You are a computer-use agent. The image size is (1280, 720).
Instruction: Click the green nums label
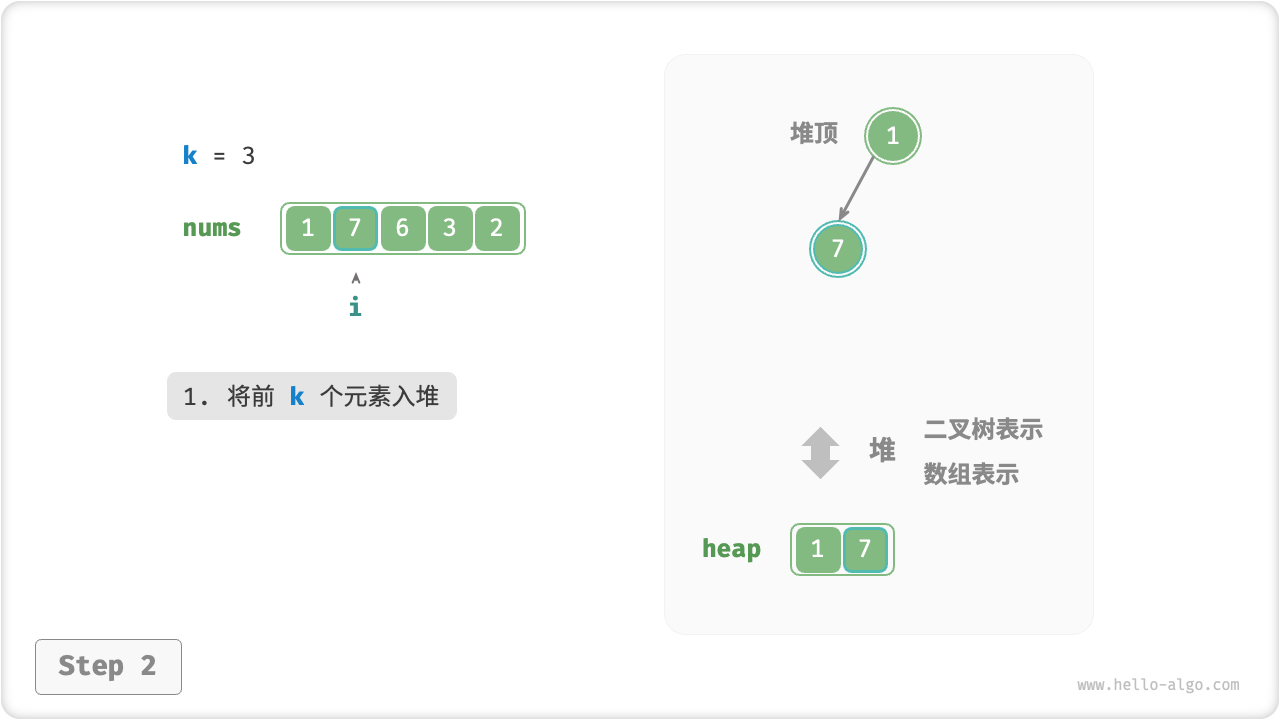(212, 228)
